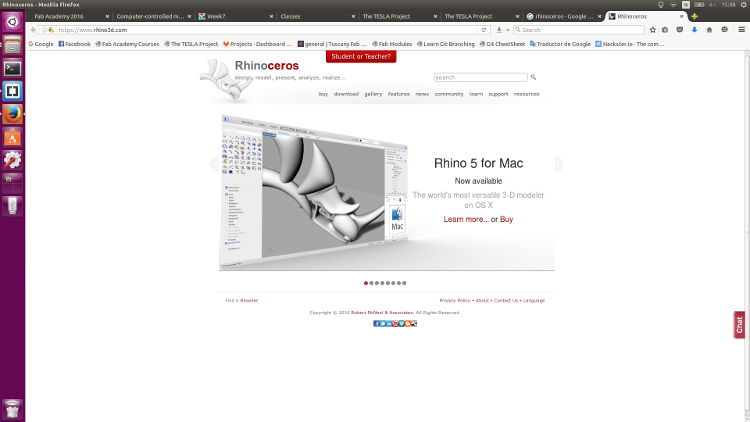Click the Privacy Policy footer link
Screen dimensions: 750x422
(x=454, y=300)
